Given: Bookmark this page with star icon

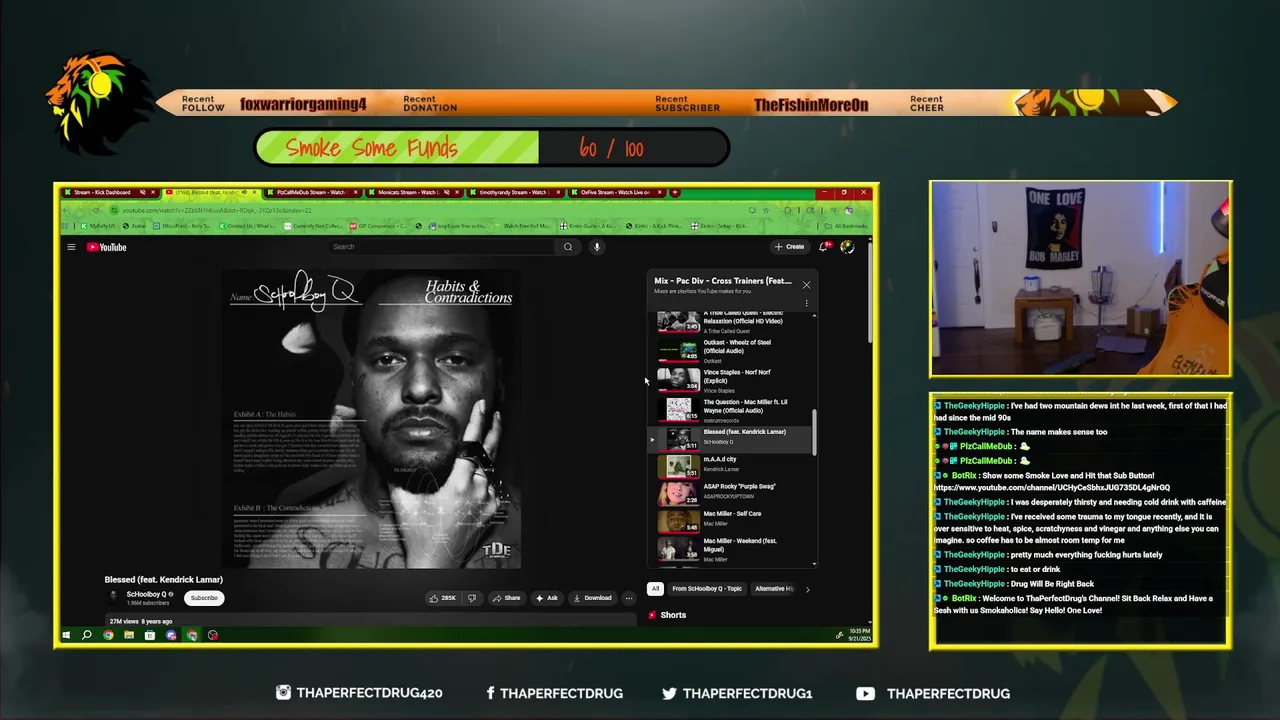Looking at the screenshot, I should click(765, 210).
